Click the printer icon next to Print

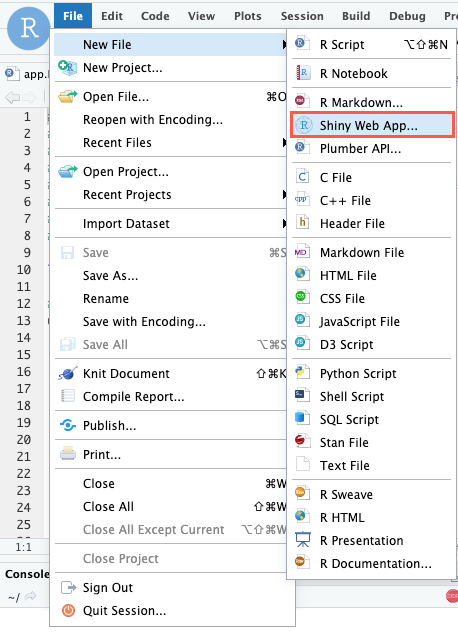(x=68, y=454)
